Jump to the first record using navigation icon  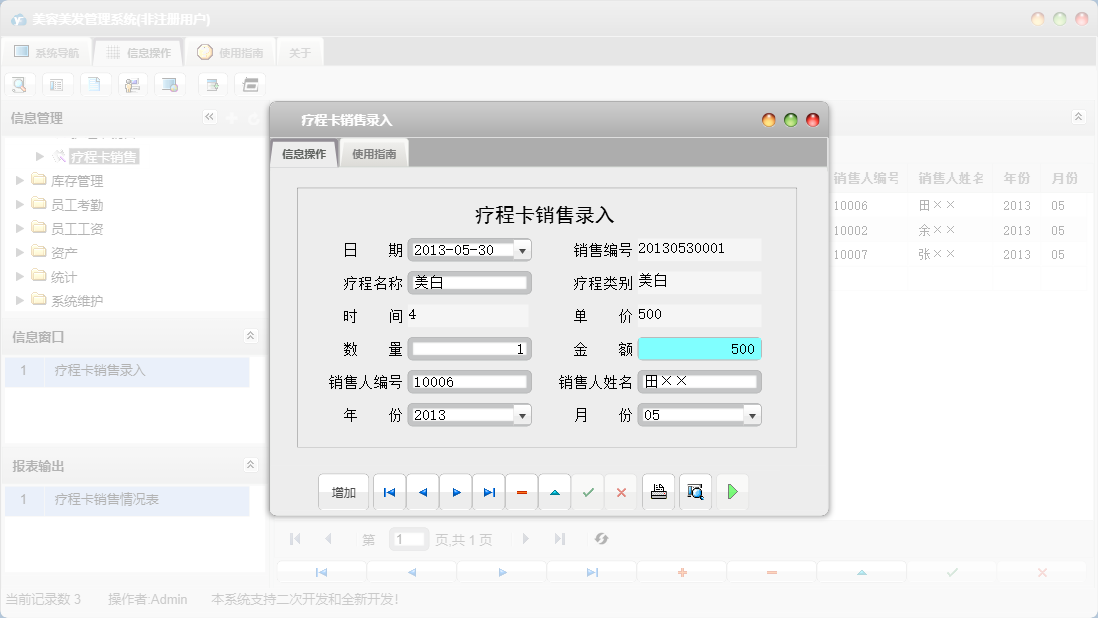pyautogui.click(x=389, y=491)
